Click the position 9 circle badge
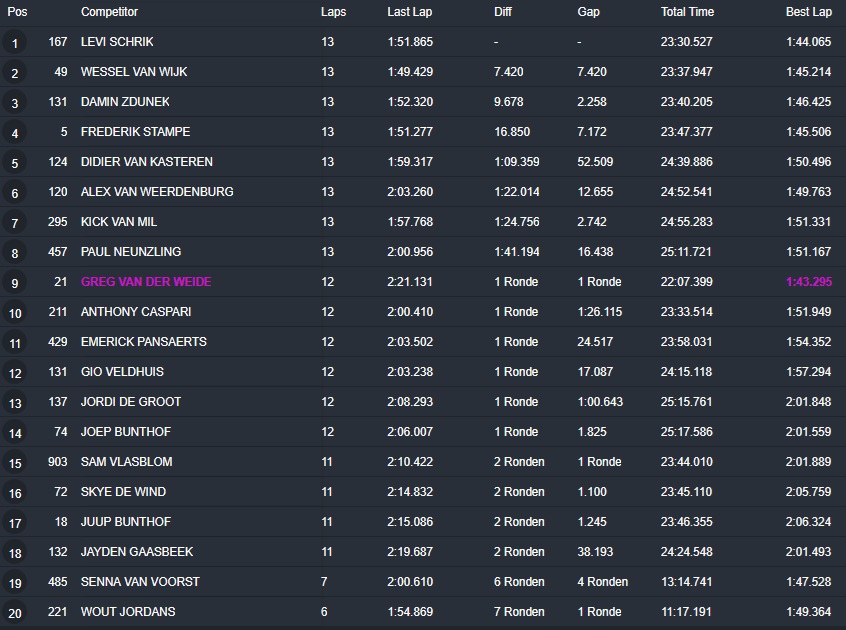846x630 pixels. (15, 283)
